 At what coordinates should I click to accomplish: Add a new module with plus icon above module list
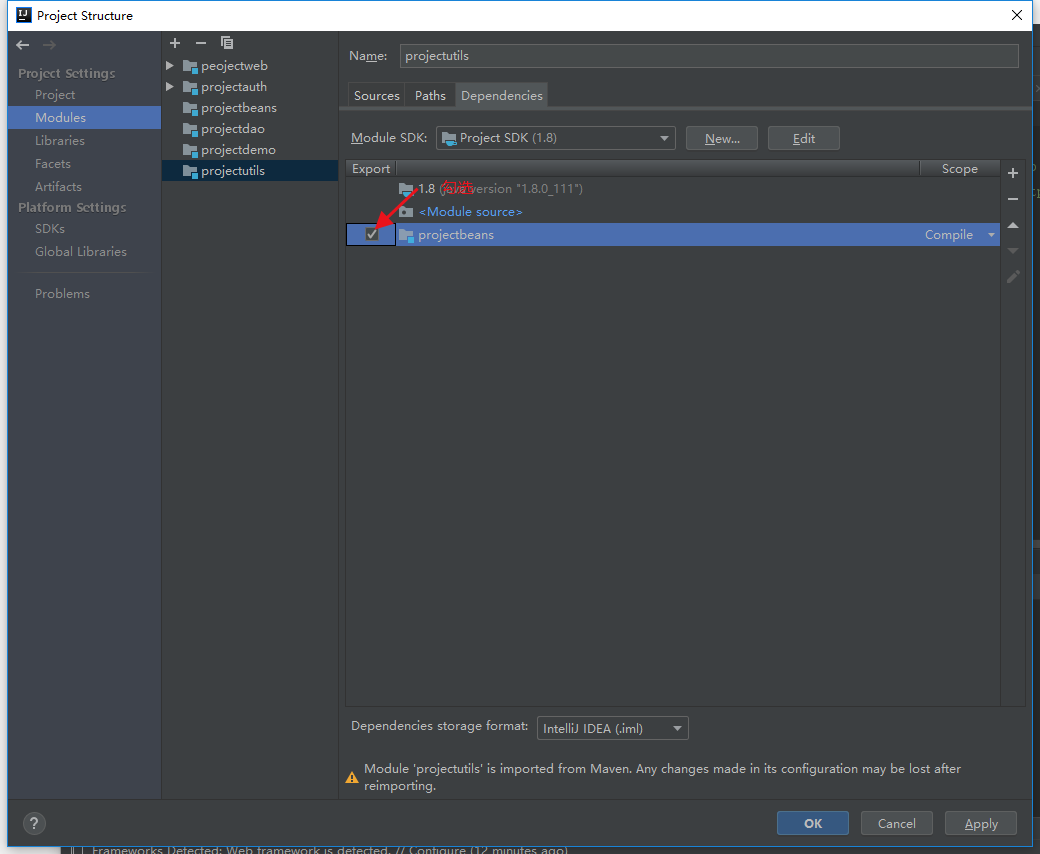pos(175,43)
